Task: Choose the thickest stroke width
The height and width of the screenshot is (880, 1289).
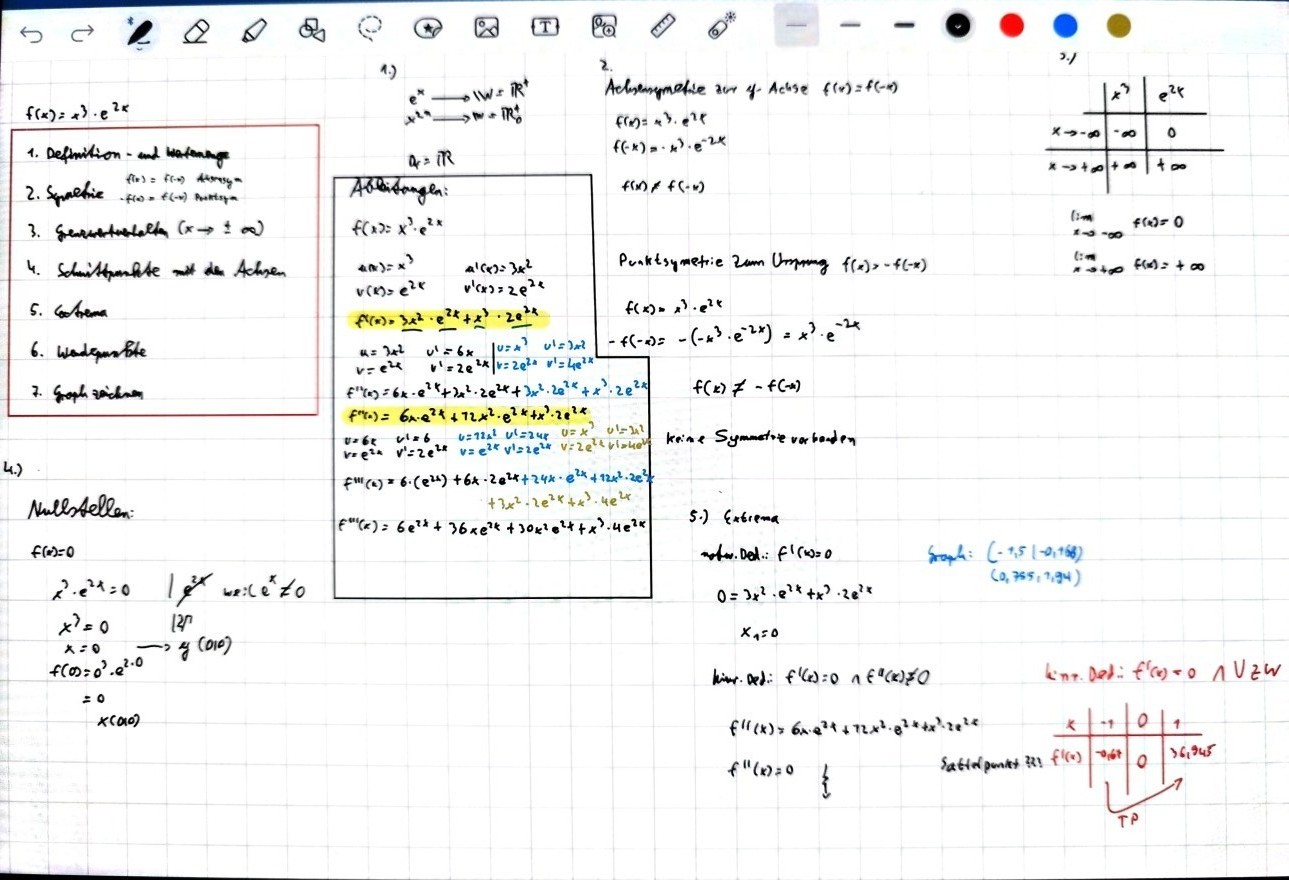Action: [905, 26]
